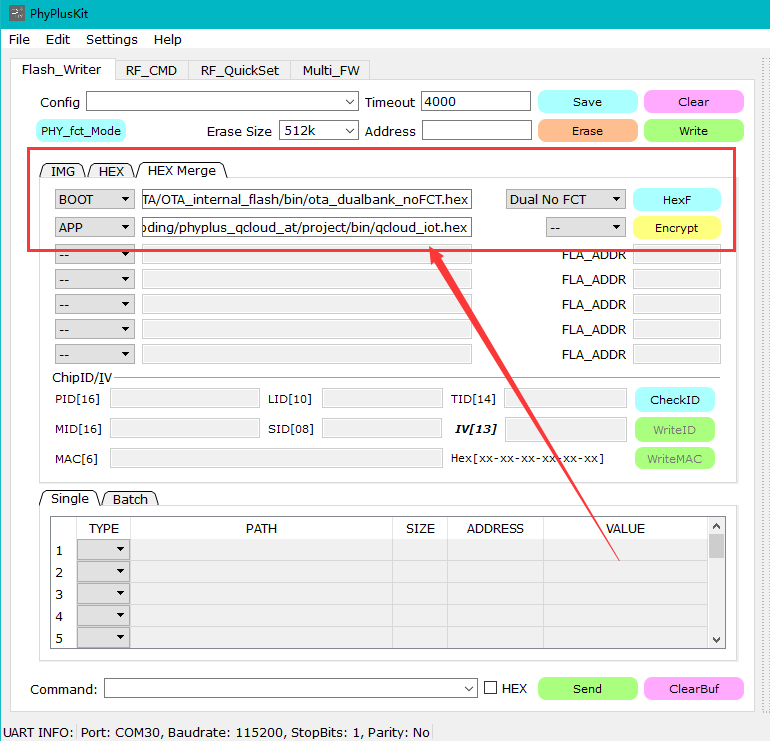Click the MID[16] input field

coord(185,428)
